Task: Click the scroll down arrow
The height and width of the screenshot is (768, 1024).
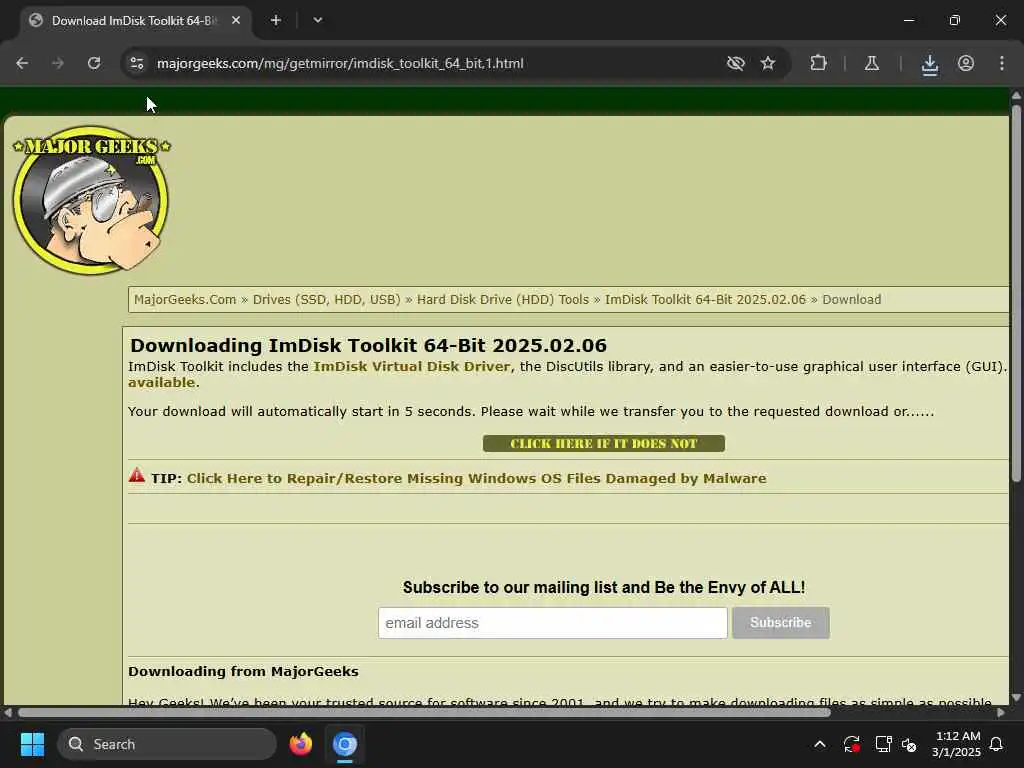Action: [x=1016, y=697]
